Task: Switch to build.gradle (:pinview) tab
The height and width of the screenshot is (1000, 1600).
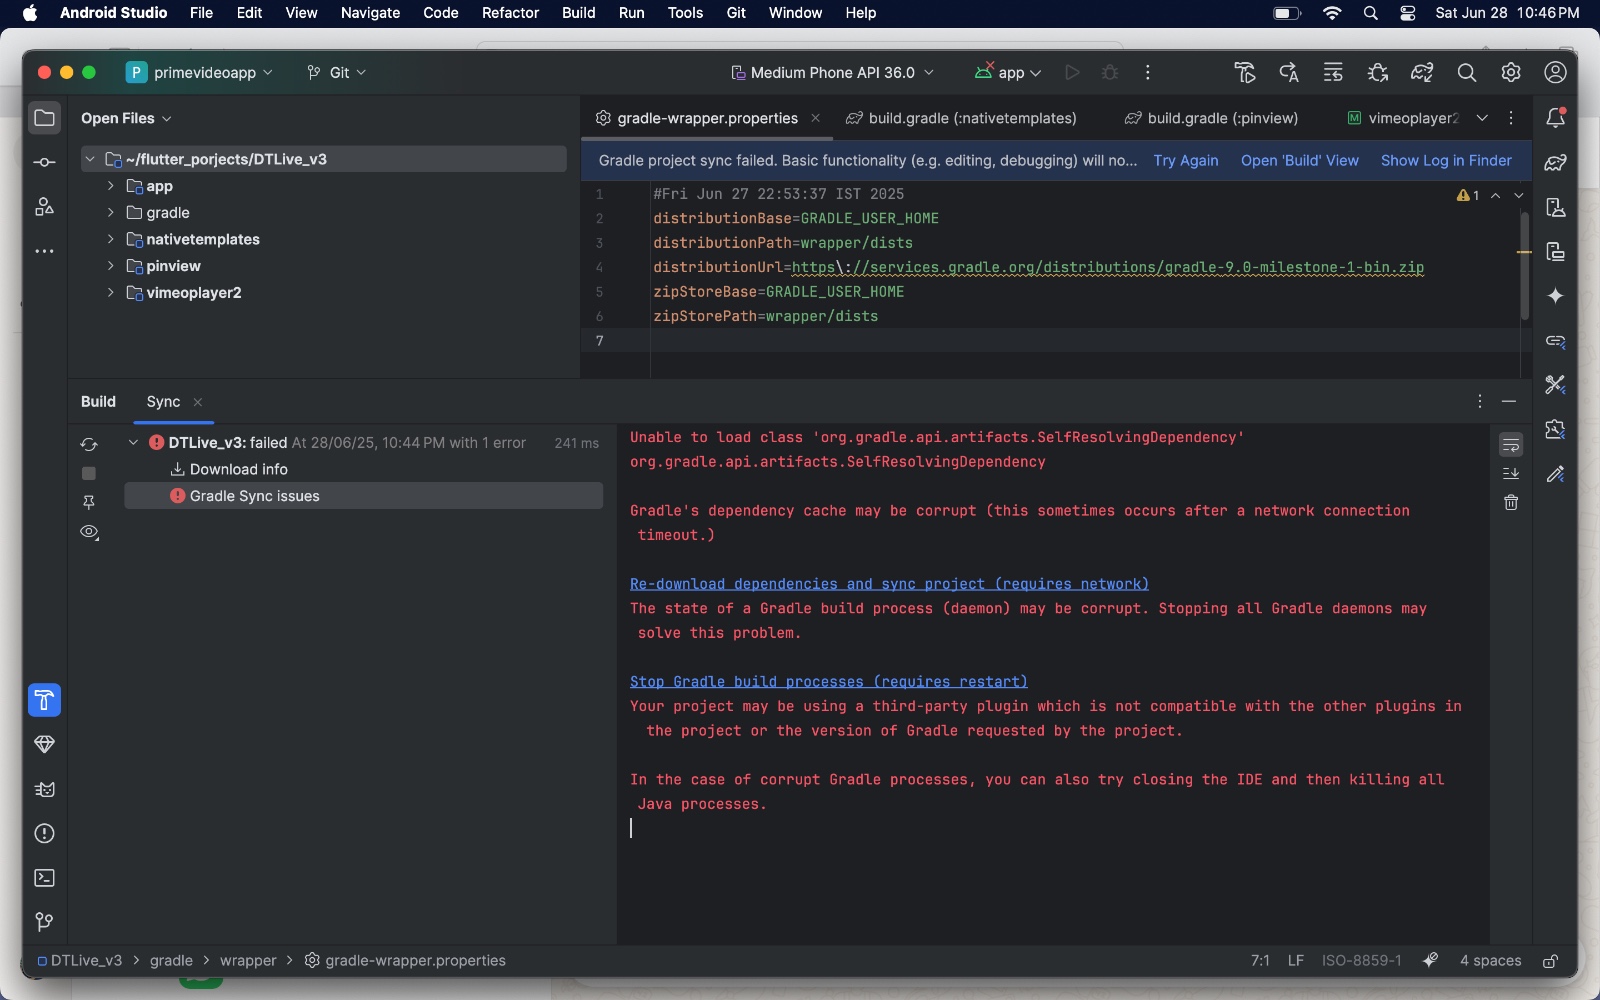Action: pyautogui.click(x=1212, y=118)
